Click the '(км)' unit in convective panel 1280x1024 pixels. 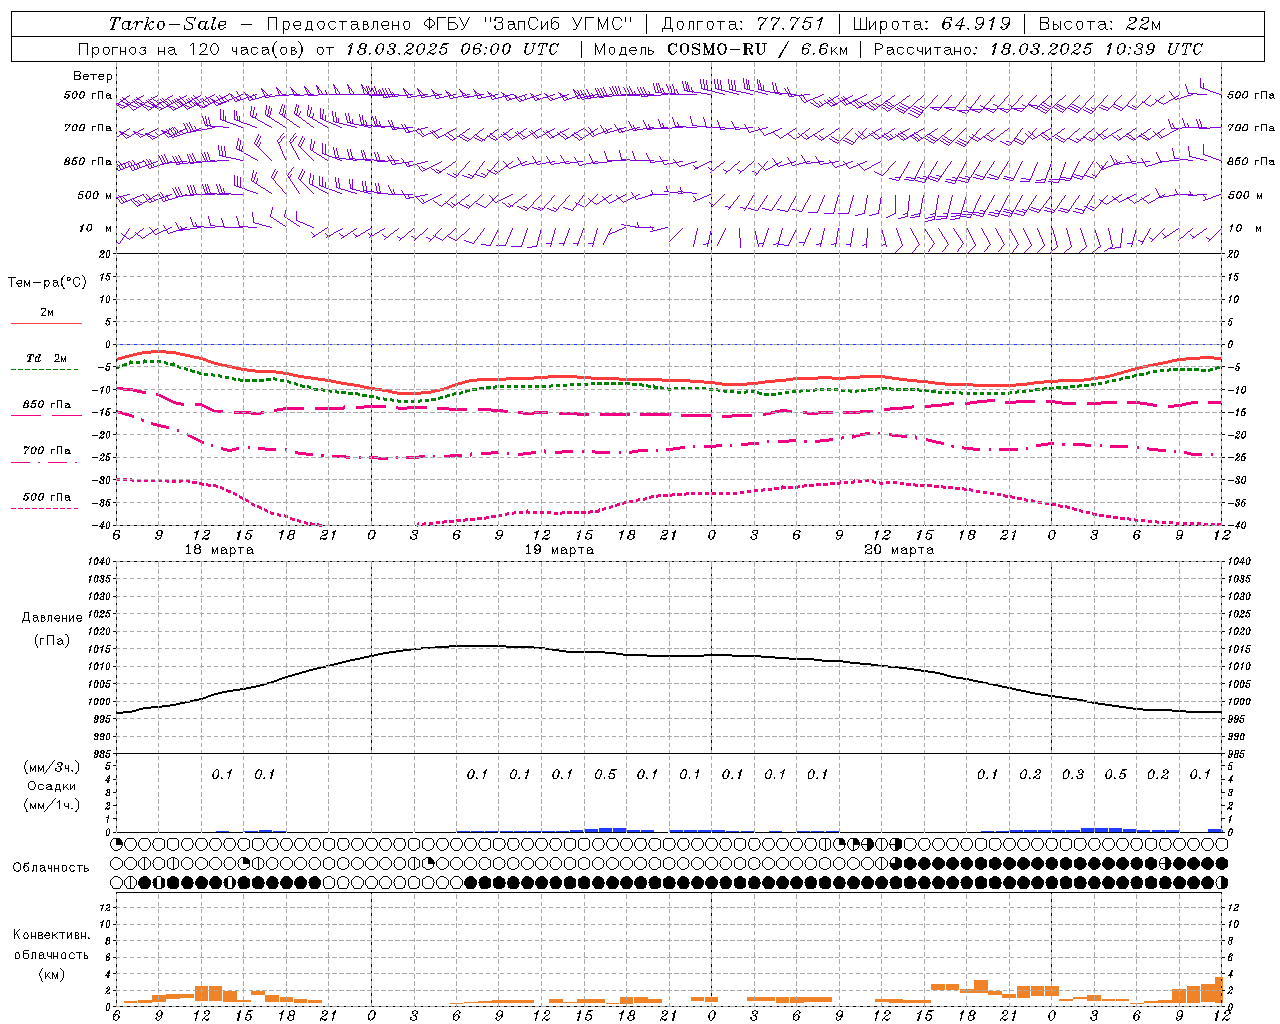52,974
